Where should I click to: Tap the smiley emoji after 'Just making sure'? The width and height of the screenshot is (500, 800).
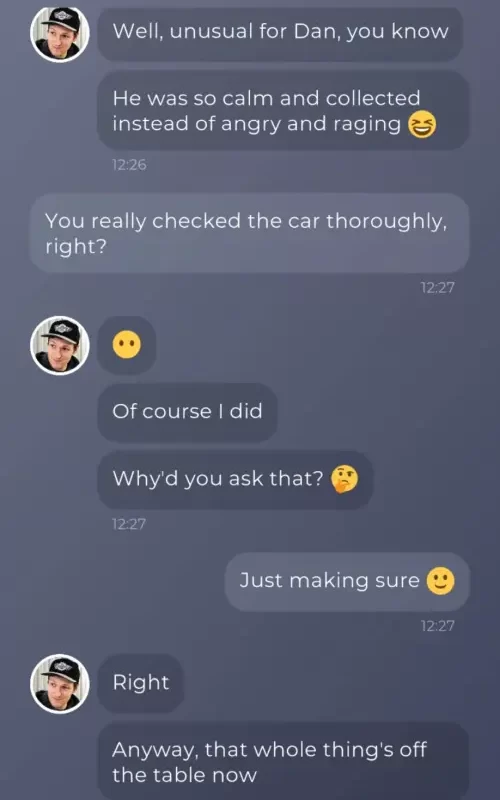[x=440, y=581]
